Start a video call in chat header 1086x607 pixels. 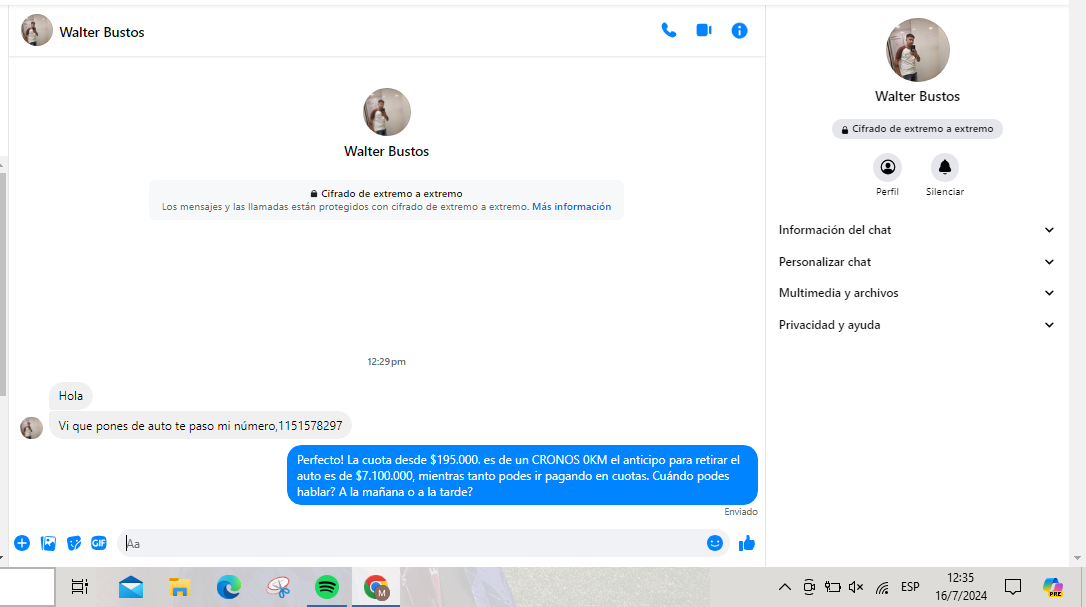704,31
